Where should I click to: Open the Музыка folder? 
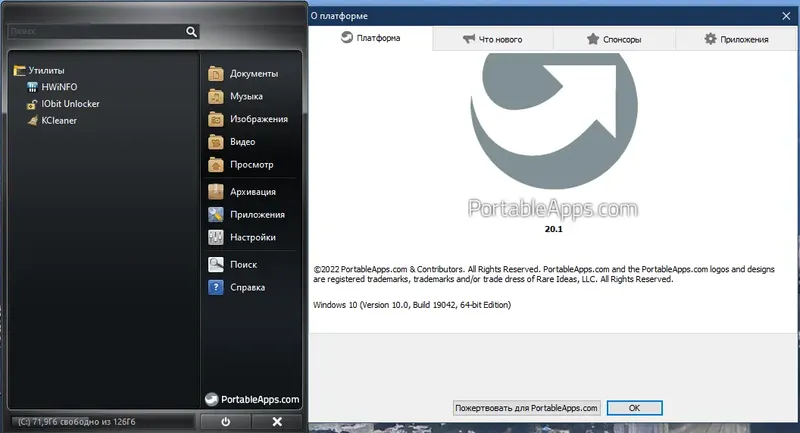click(236, 96)
